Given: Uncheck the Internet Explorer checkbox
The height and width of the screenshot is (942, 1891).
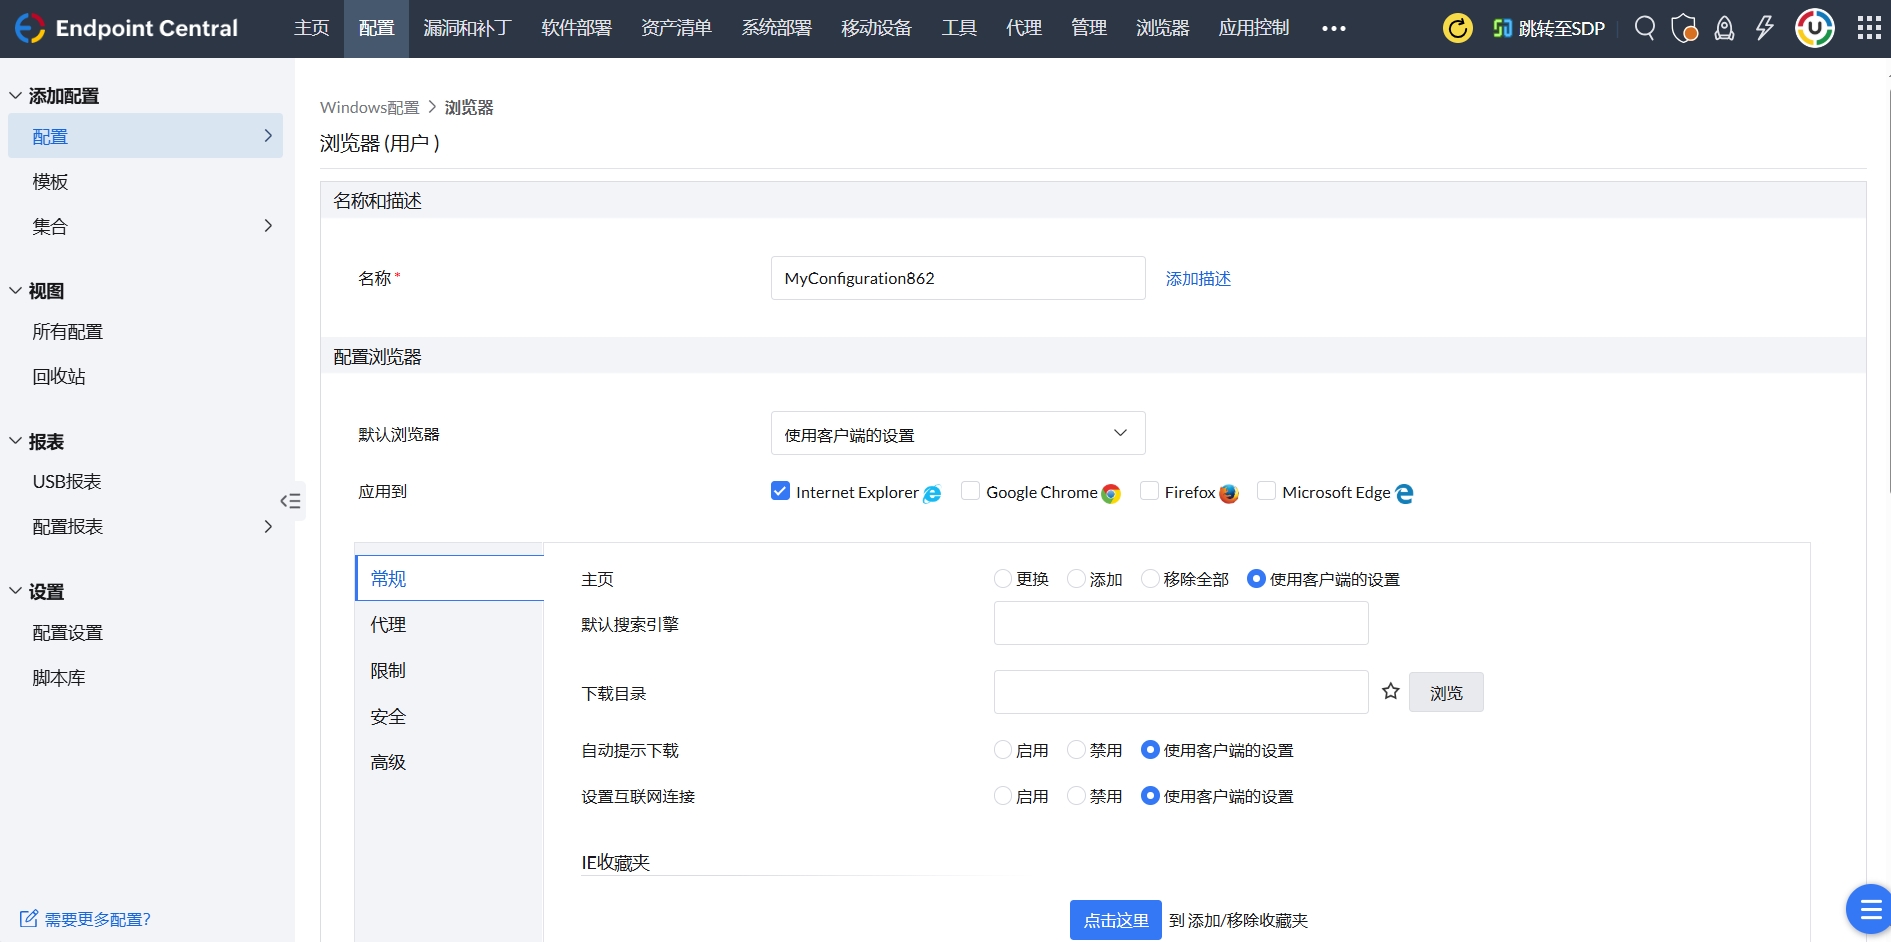Looking at the screenshot, I should click(x=780, y=491).
